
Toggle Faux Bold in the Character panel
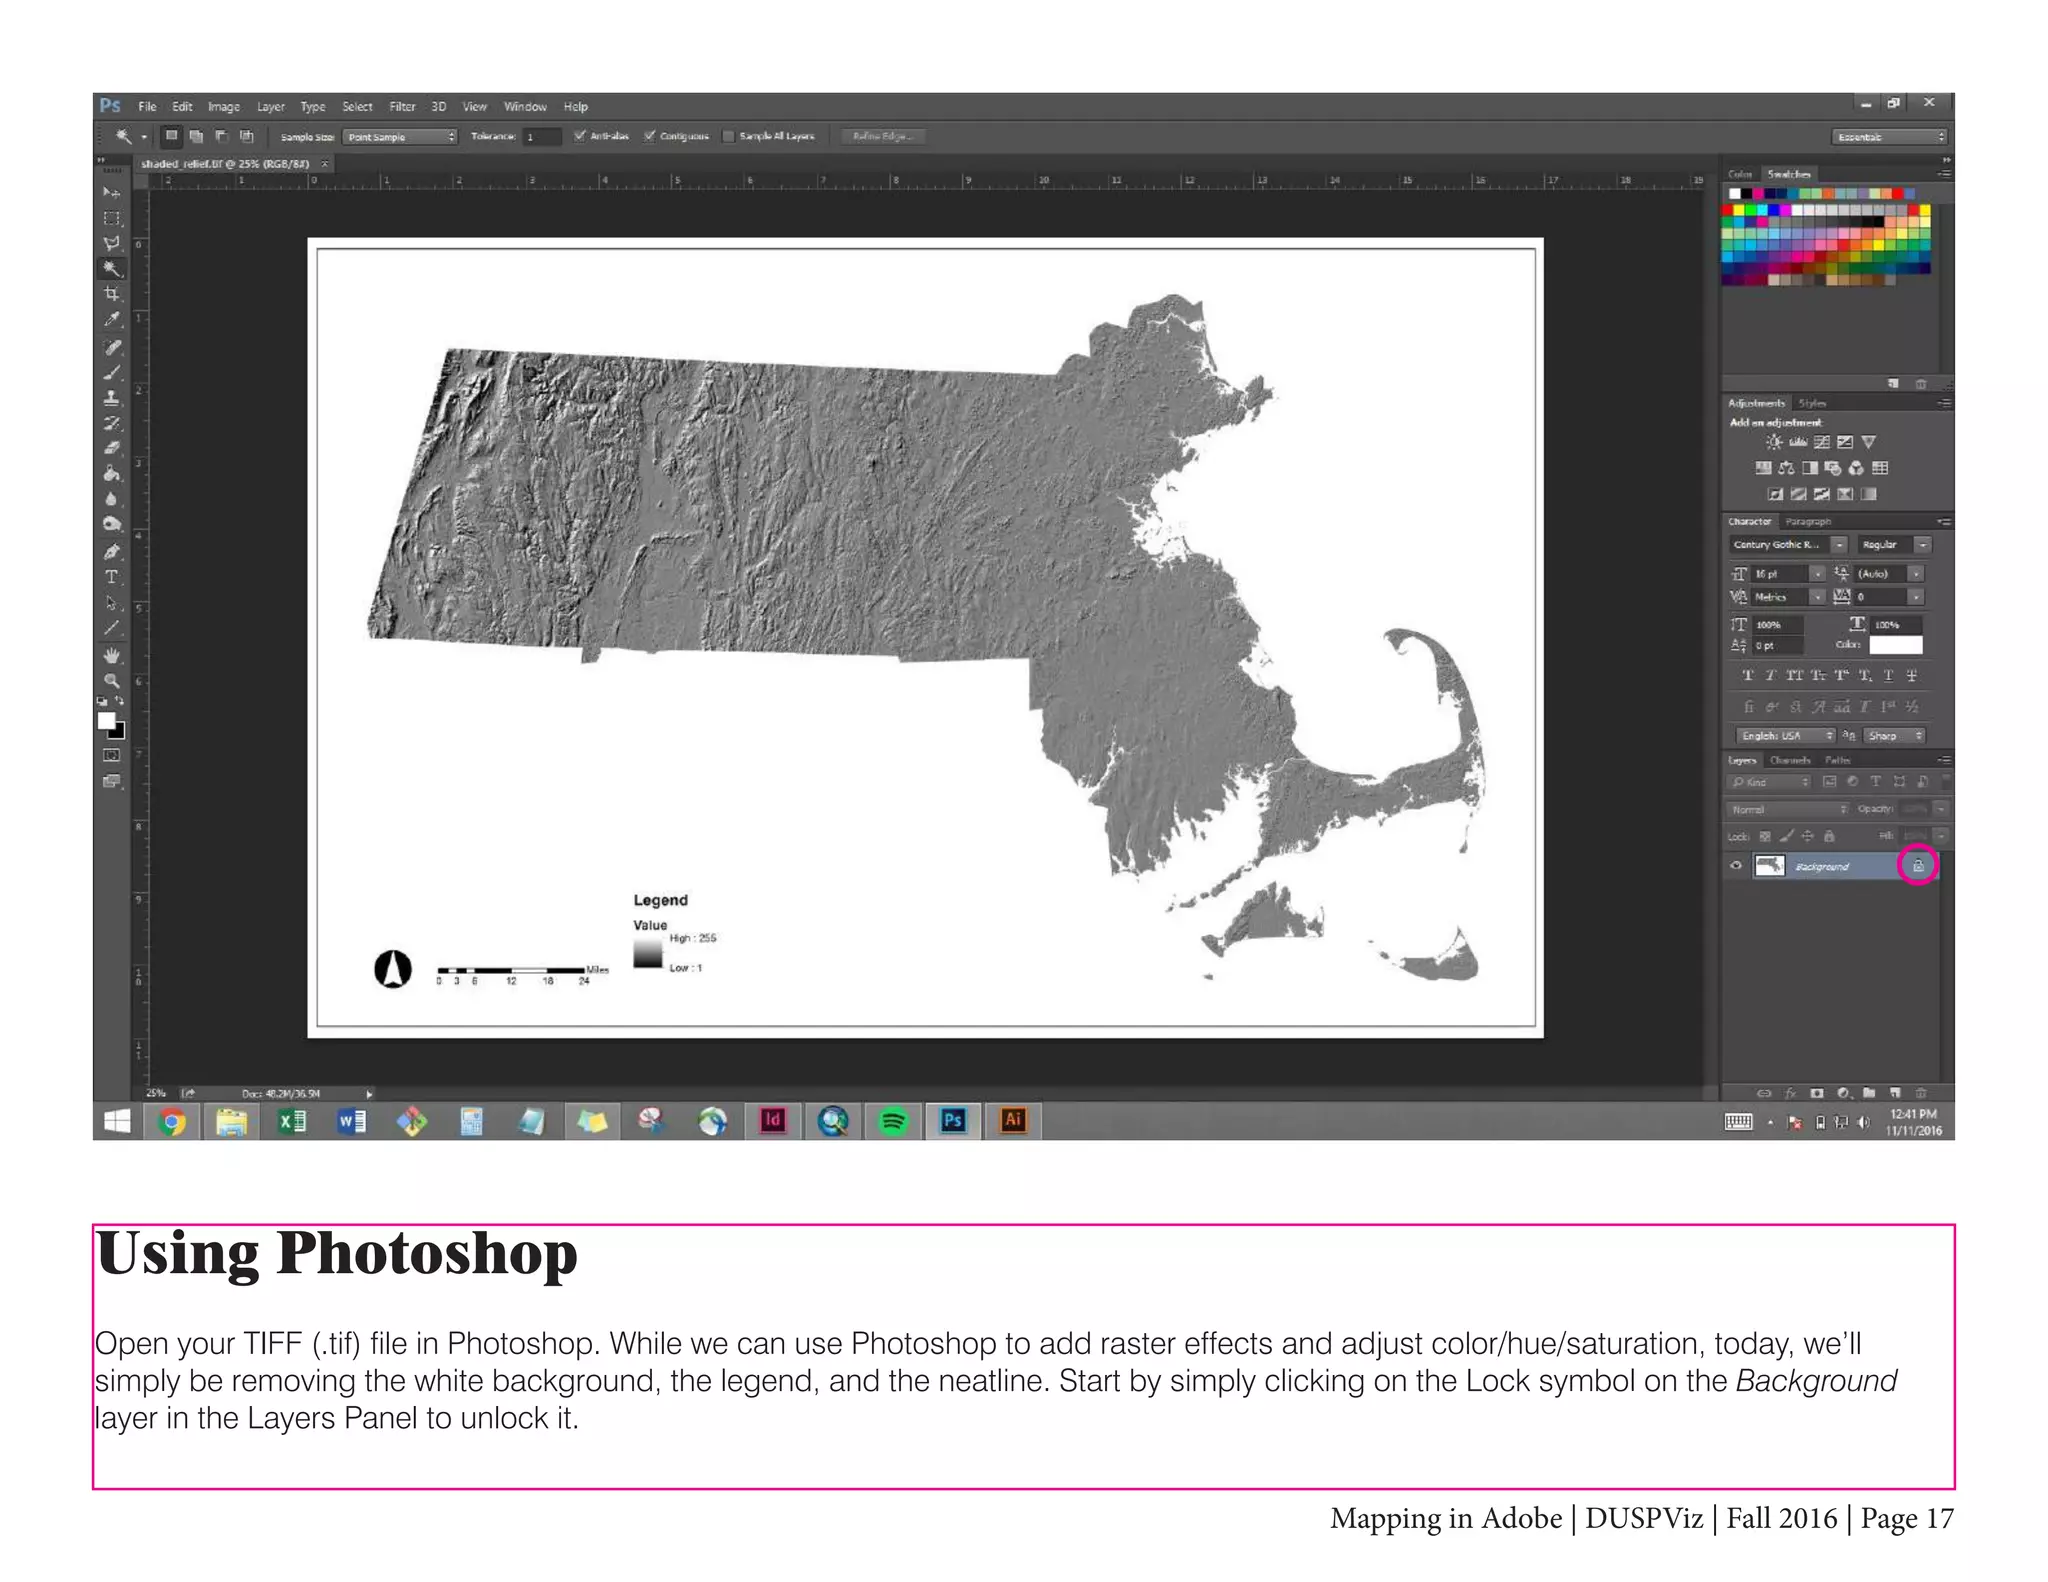1748,675
